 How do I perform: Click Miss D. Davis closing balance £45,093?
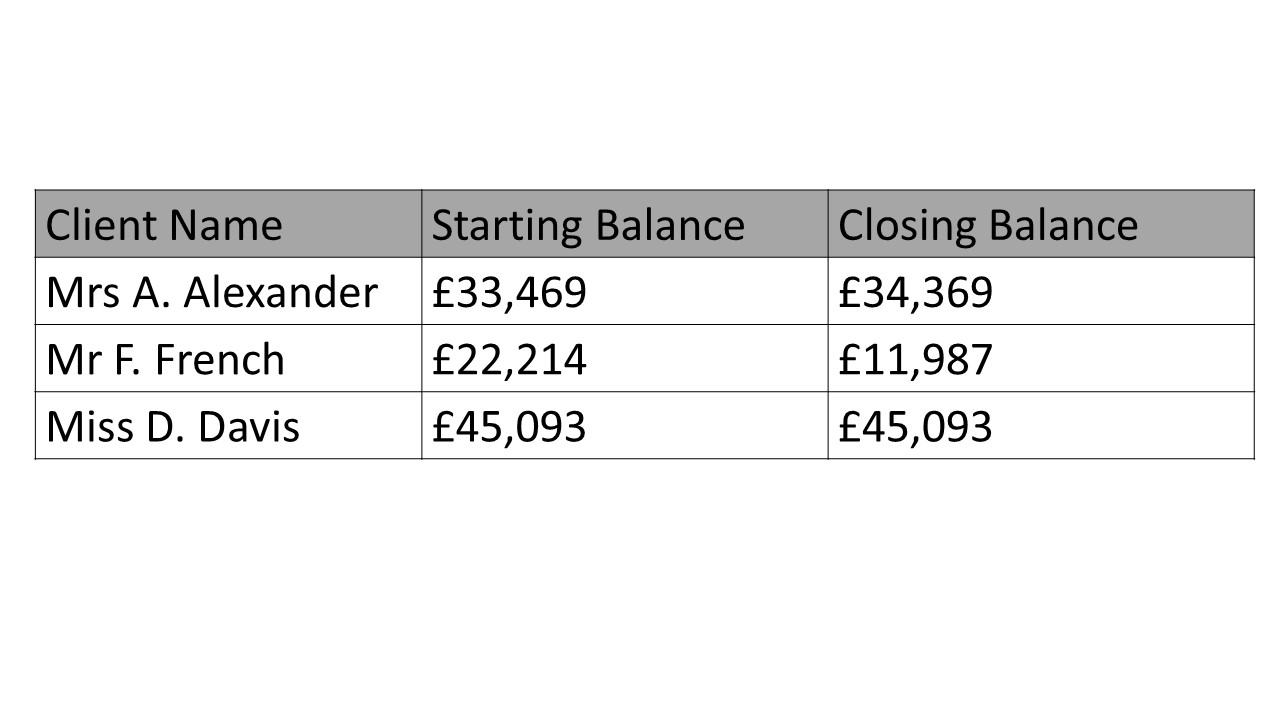click(1041, 426)
